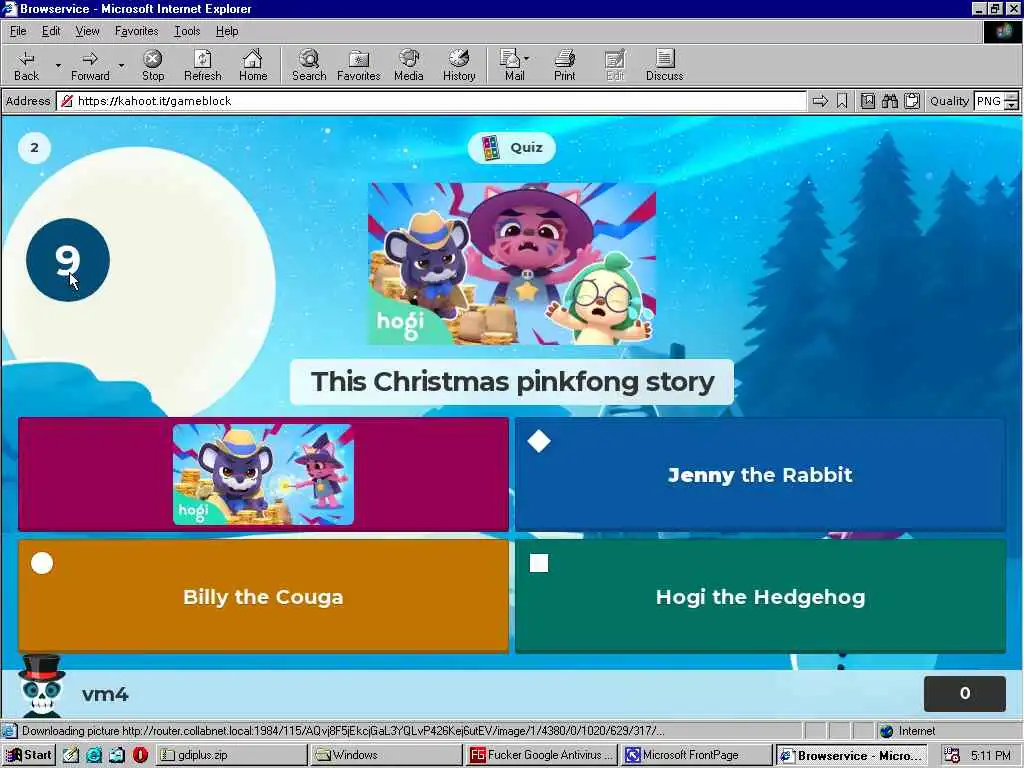Choose the red image answer tile
Viewport: 1024px width, 768px height.
pyautogui.click(x=263, y=474)
